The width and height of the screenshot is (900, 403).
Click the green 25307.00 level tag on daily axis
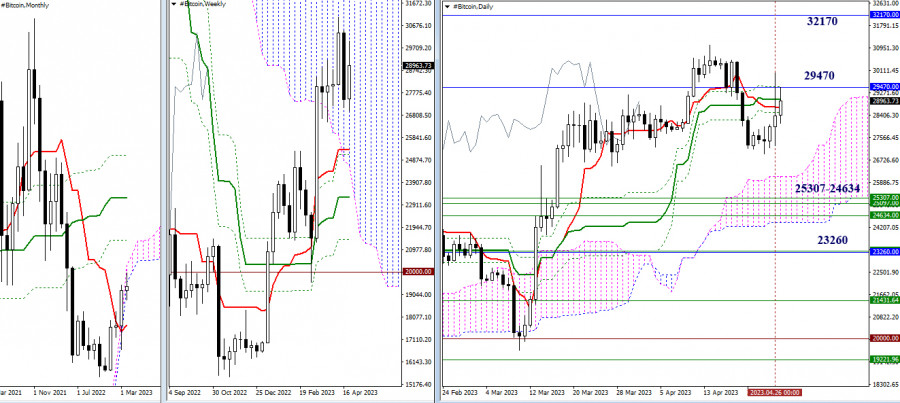(x=884, y=198)
